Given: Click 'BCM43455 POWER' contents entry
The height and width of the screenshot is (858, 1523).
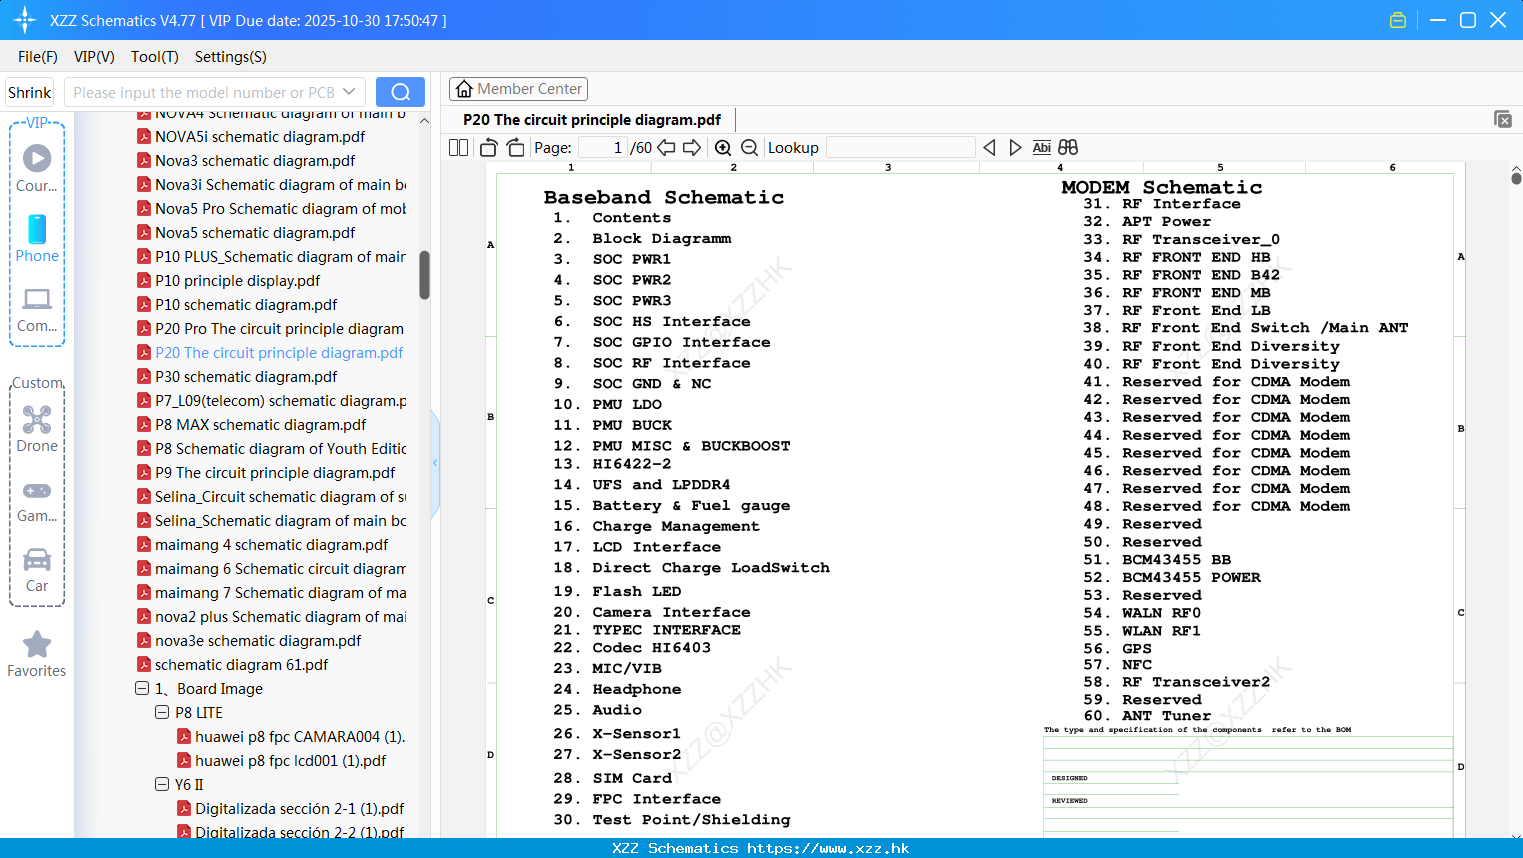Looking at the screenshot, I should pyautogui.click(x=1191, y=577).
